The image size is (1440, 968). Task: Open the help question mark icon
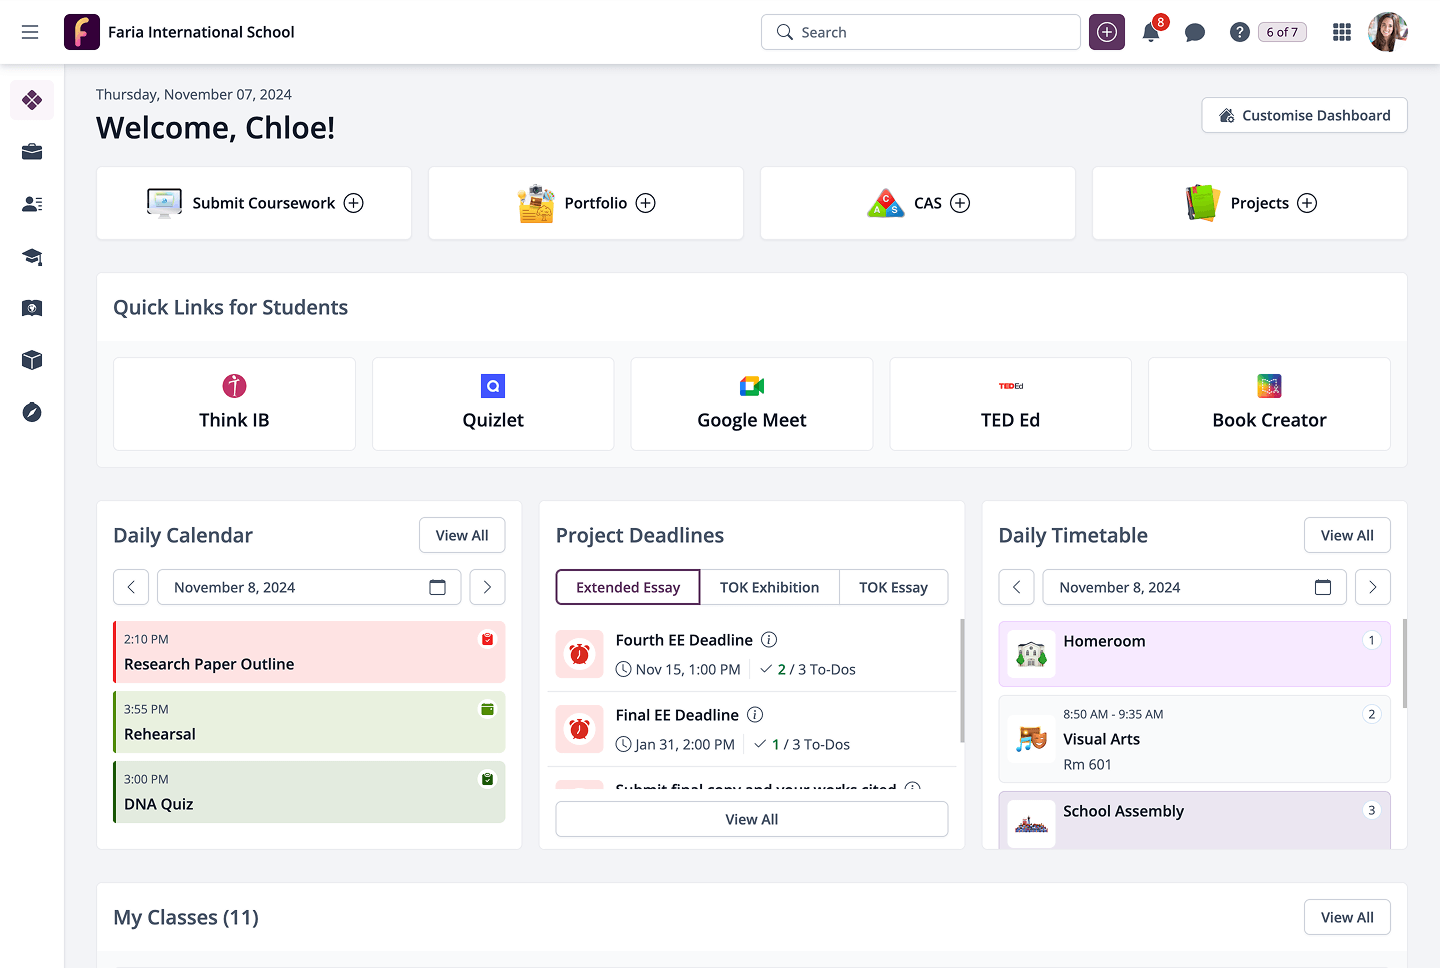(x=1239, y=32)
